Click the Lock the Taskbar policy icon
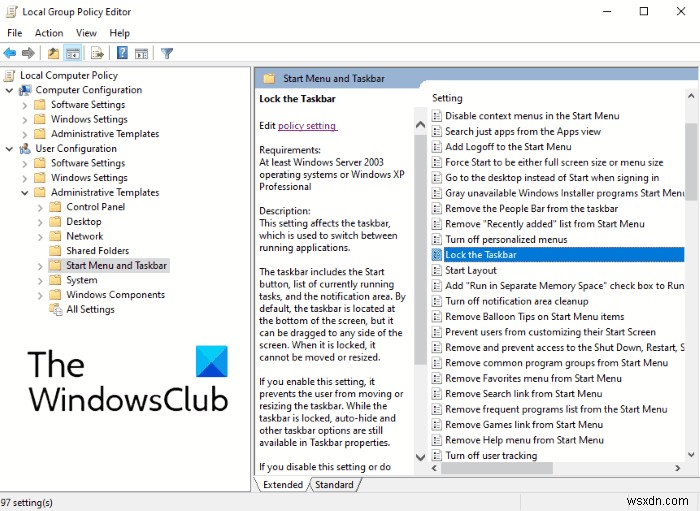The image size is (700, 511). [x=437, y=255]
